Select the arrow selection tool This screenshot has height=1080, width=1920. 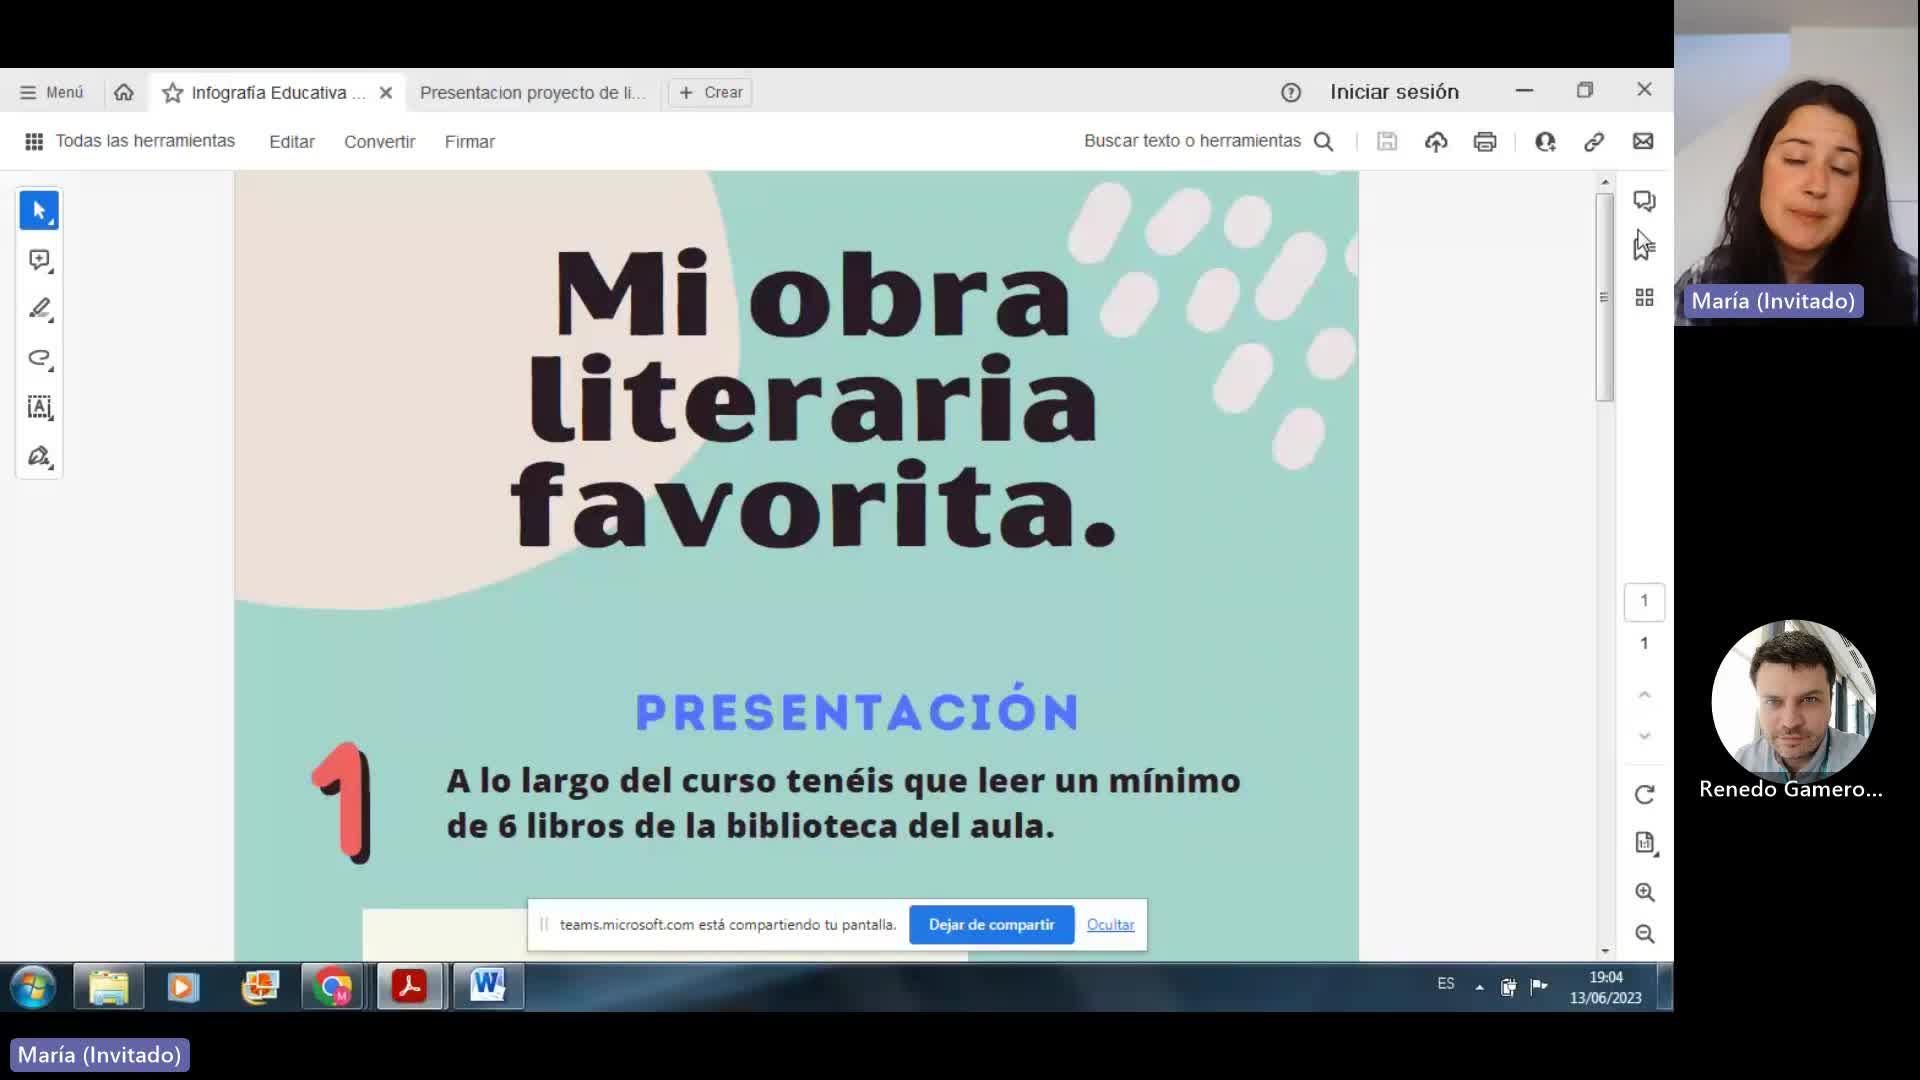click(39, 211)
